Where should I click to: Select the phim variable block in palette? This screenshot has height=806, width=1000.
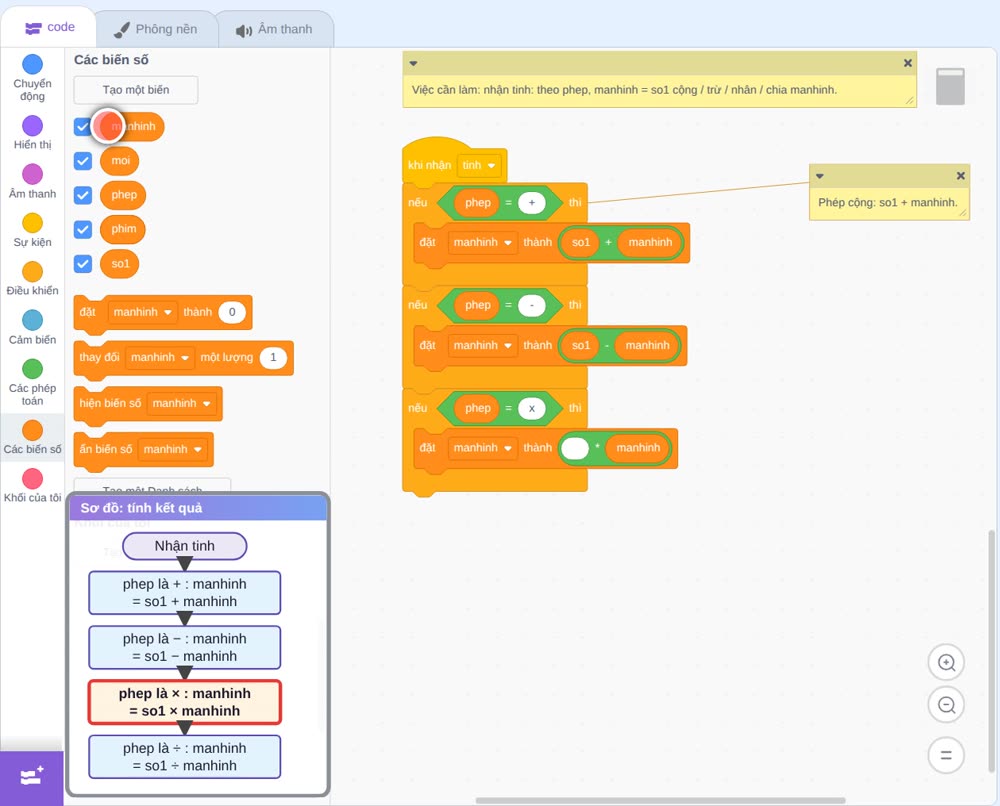point(123,230)
